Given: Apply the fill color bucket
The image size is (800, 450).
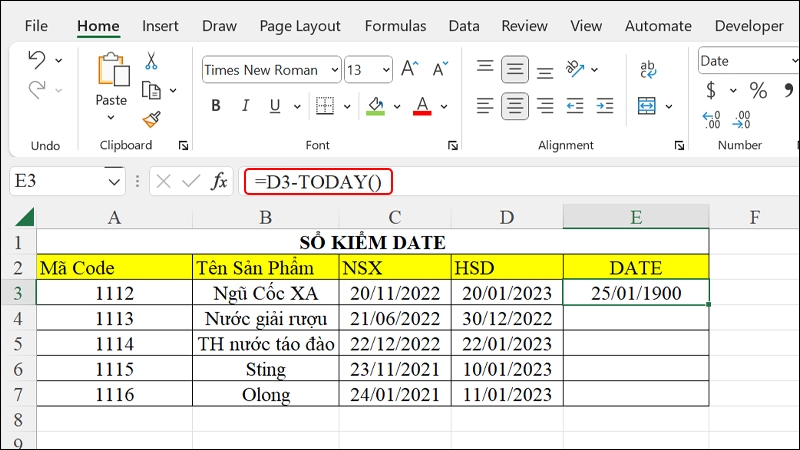Looking at the screenshot, I should [x=376, y=106].
